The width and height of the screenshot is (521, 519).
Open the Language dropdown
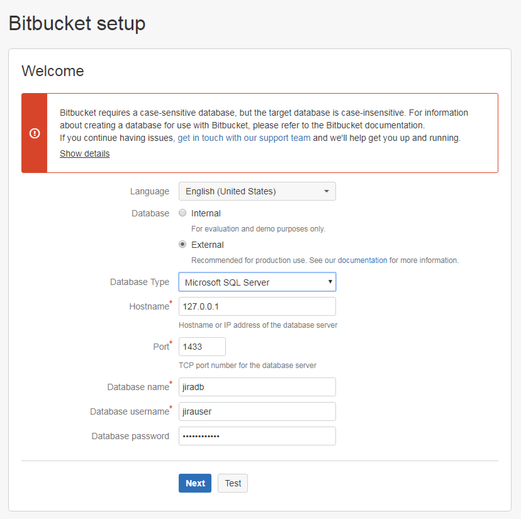257,191
